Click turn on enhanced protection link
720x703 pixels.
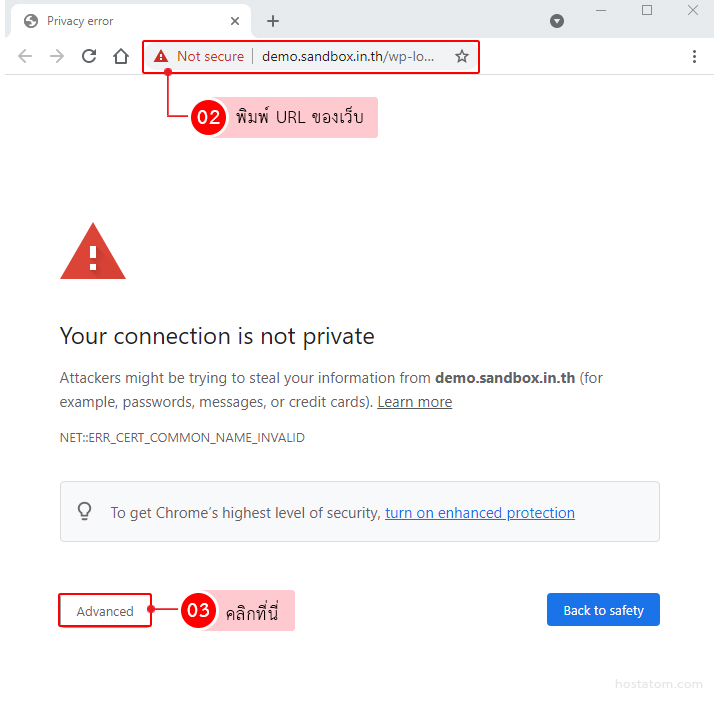(x=480, y=513)
